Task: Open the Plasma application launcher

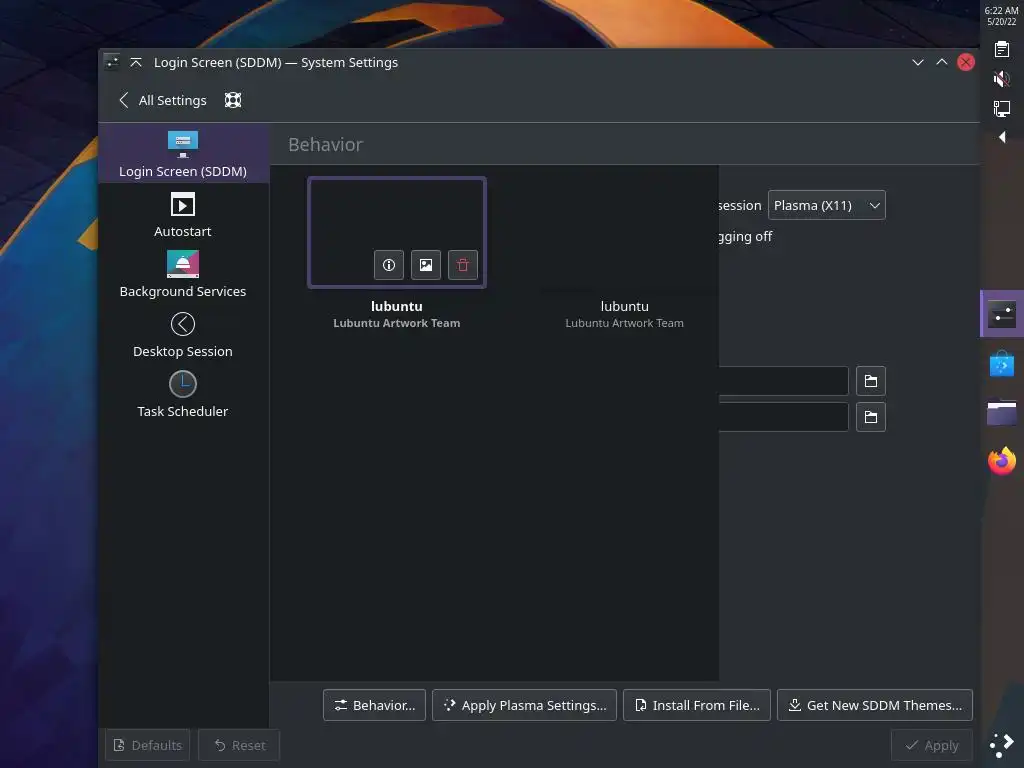Action: click(1002, 745)
